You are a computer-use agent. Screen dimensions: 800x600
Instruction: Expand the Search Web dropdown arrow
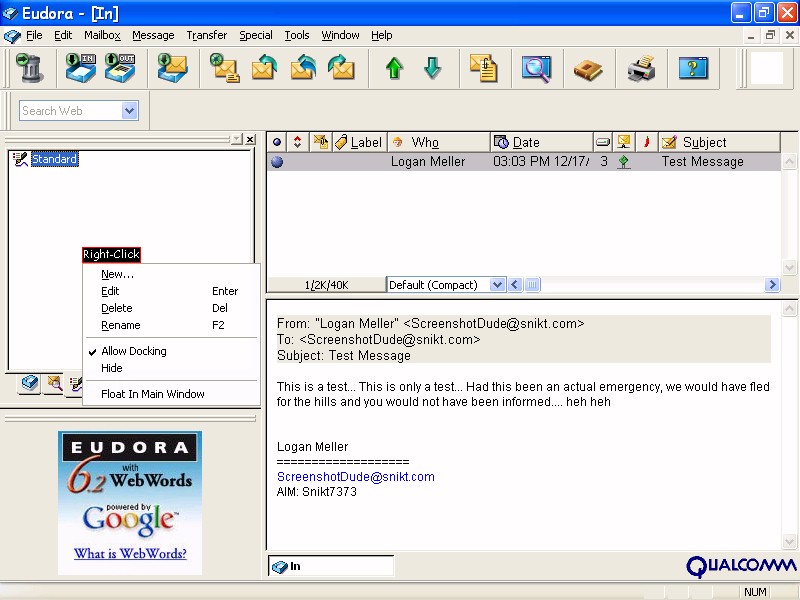[x=130, y=111]
